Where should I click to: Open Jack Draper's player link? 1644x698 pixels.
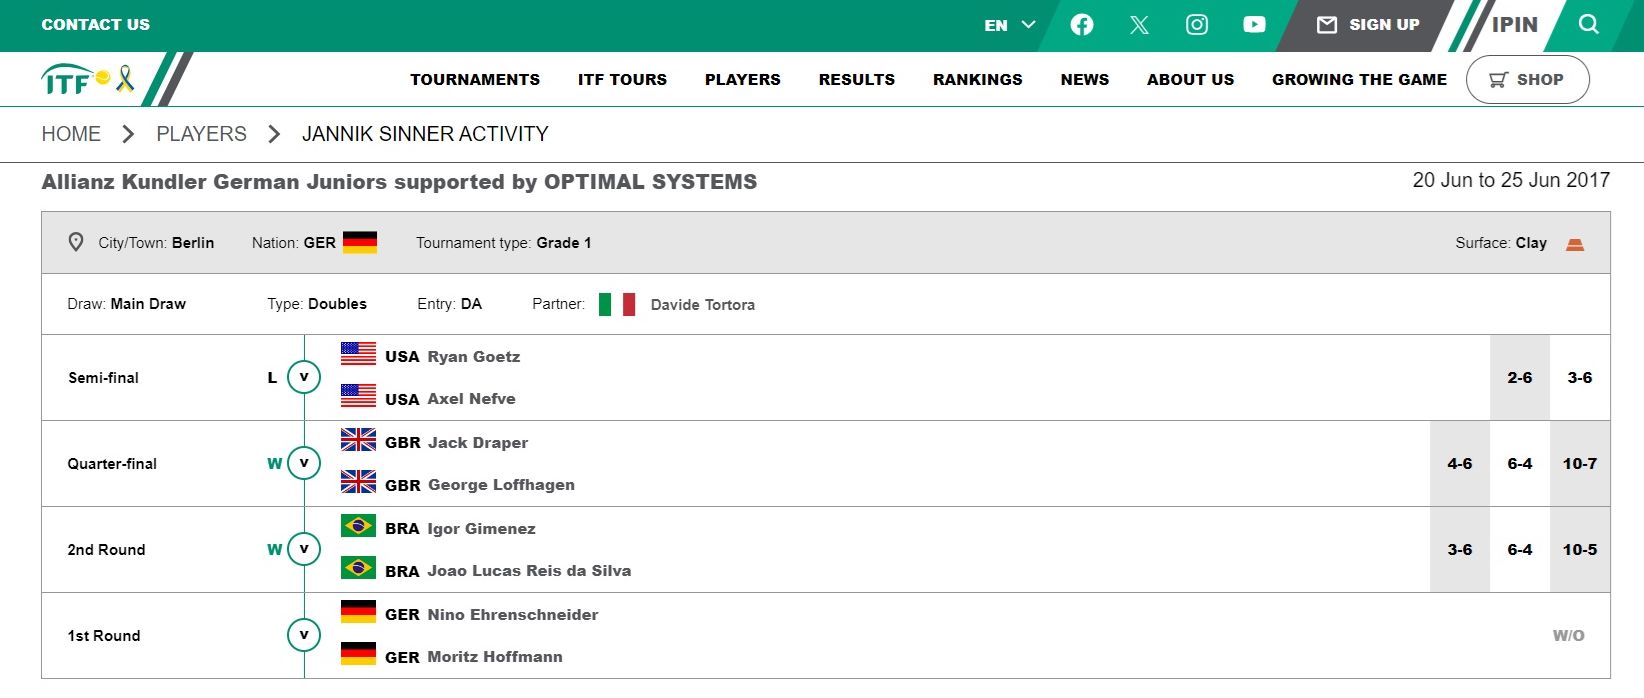(477, 443)
